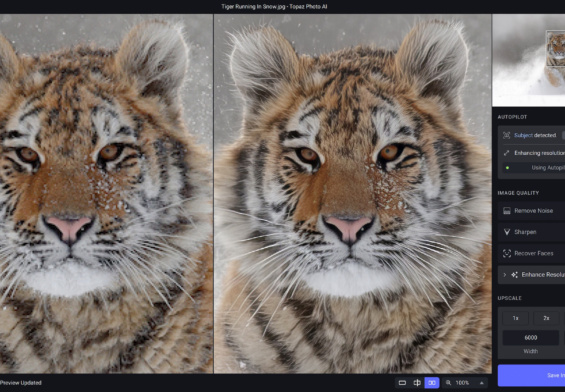The image size is (565, 392).
Task: Click the Enhance Resolution sparkle icon
Action: (515, 275)
